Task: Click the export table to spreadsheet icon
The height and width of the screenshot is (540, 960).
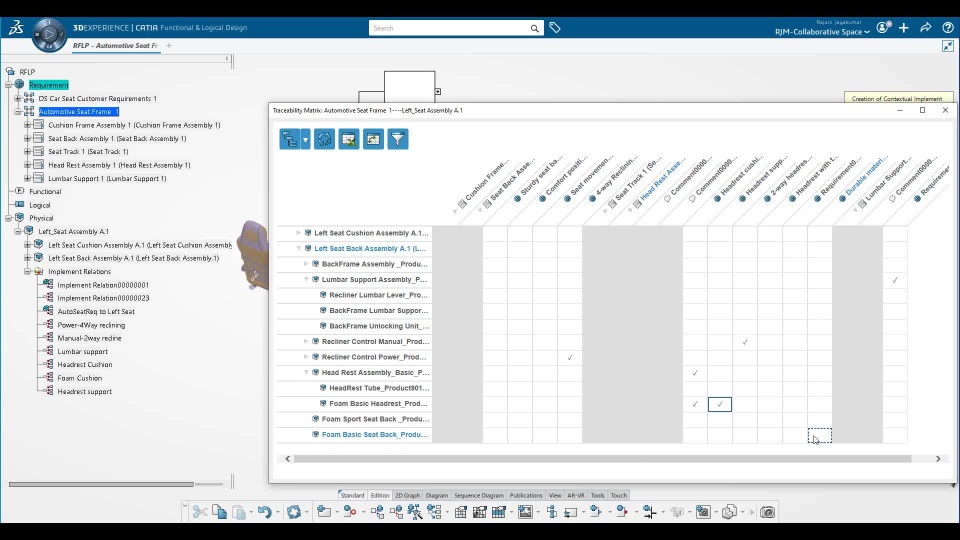Action: coord(349,139)
